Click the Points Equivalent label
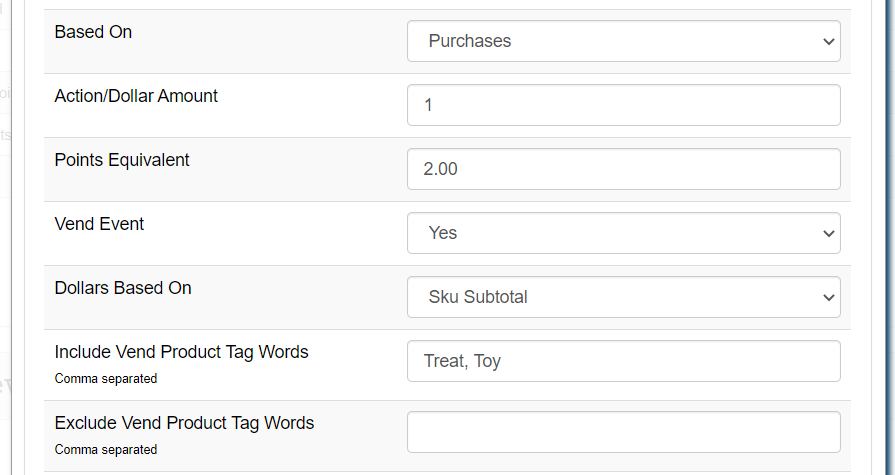 122,160
